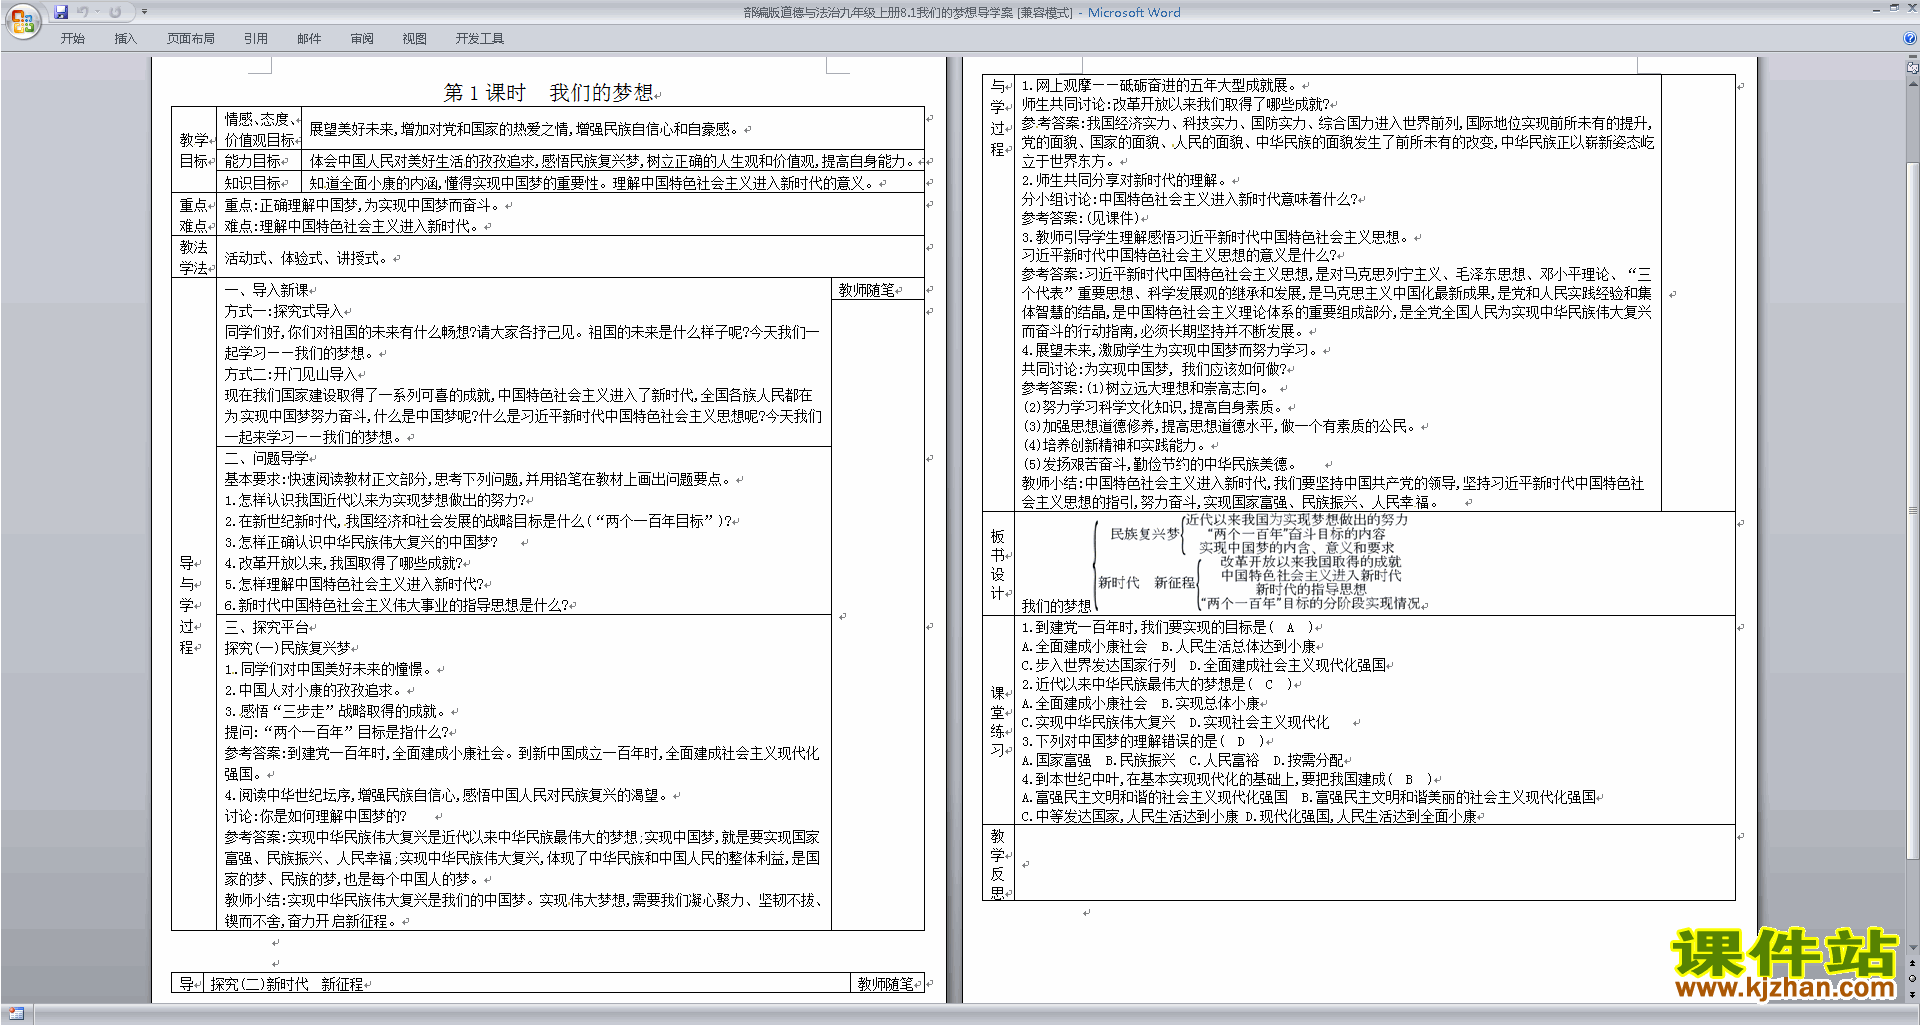Open the Select Browse Object round button

pyautogui.click(x=1913, y=979)
